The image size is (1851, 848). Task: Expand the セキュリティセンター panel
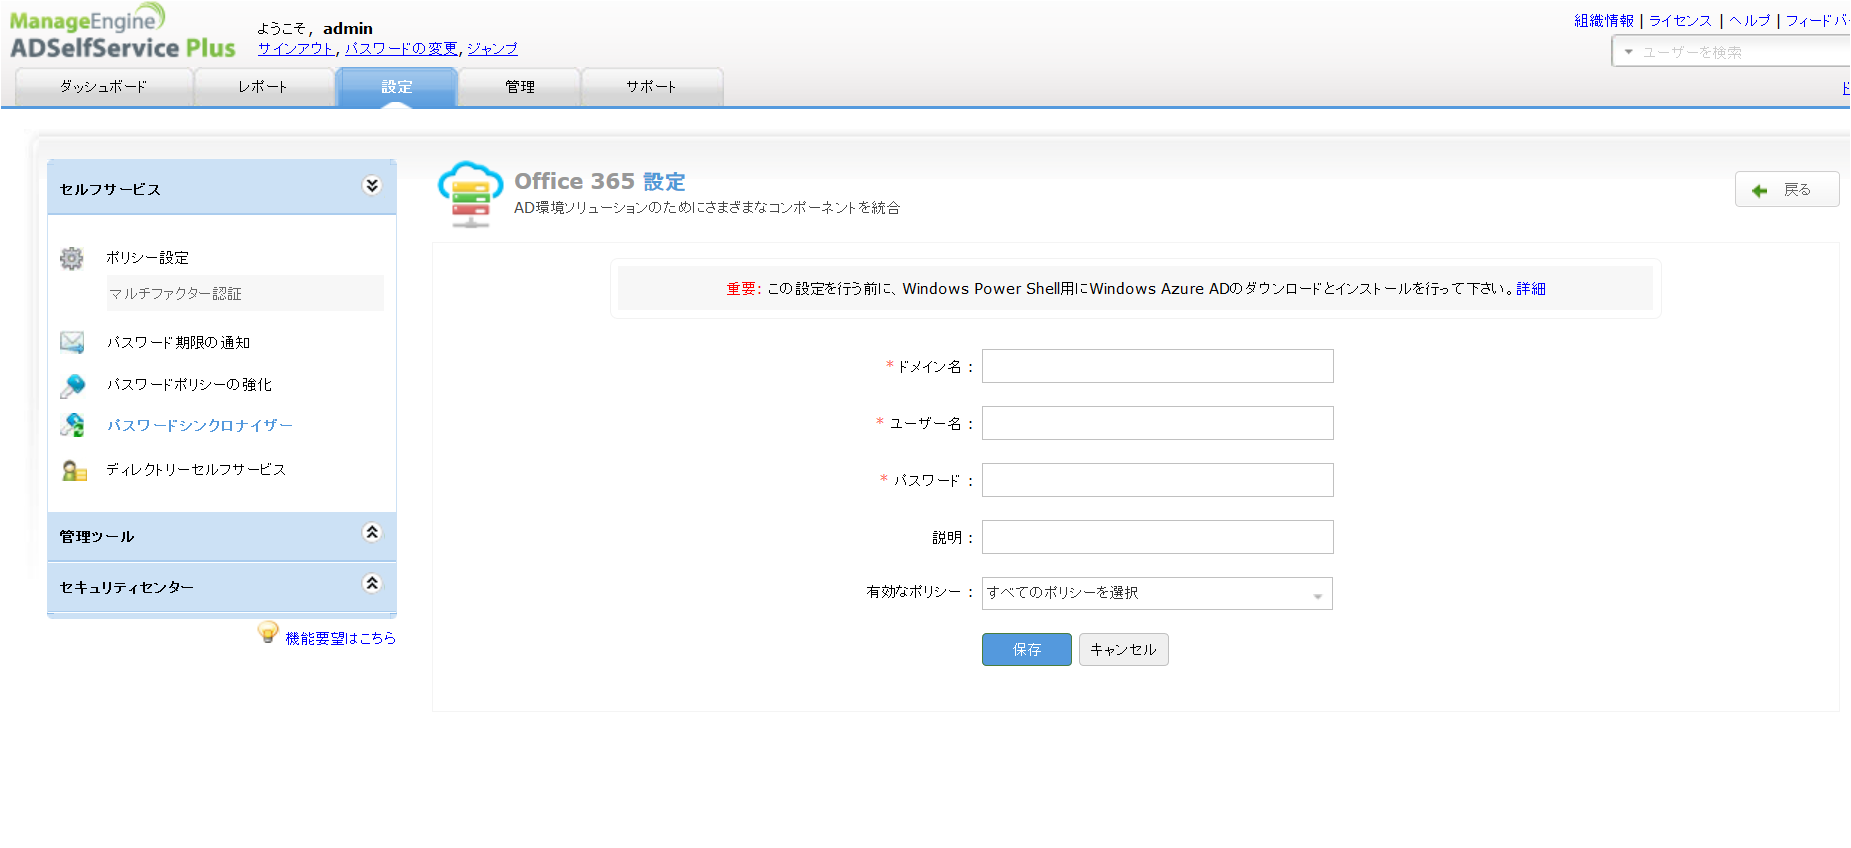pyautogui.click(x=372, y=583)
